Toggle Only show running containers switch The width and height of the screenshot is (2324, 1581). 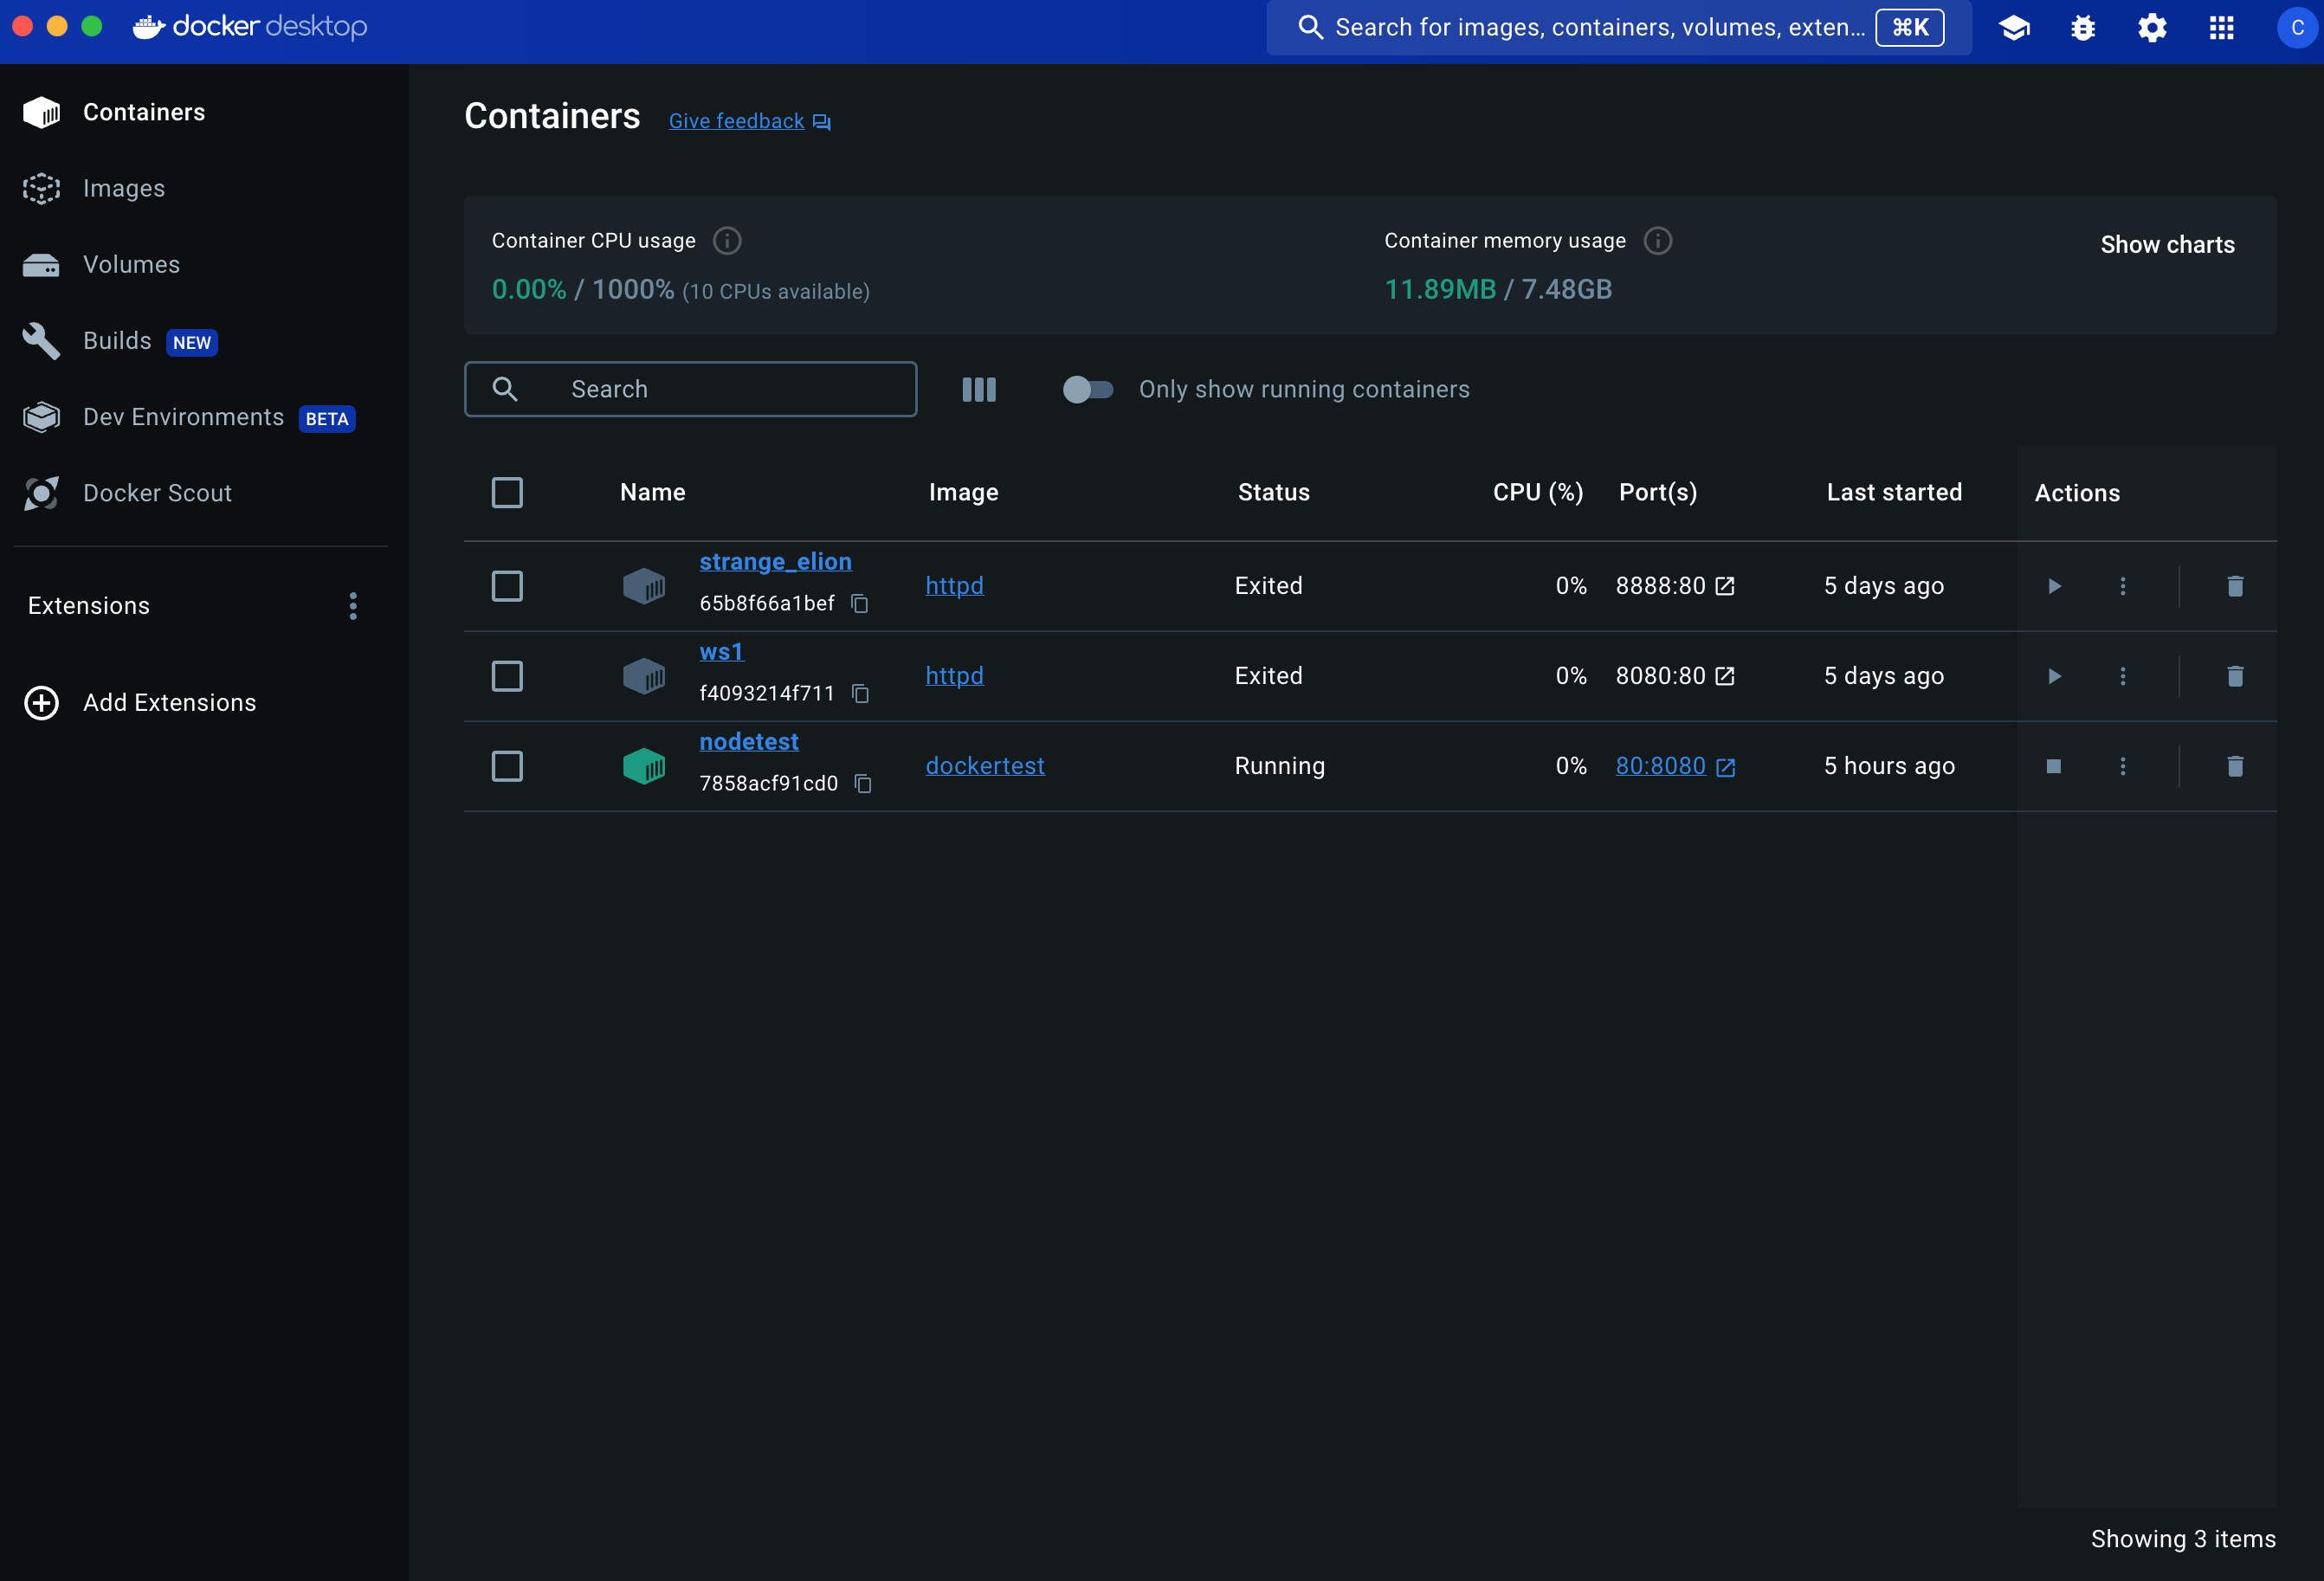tap(1087, 389)
